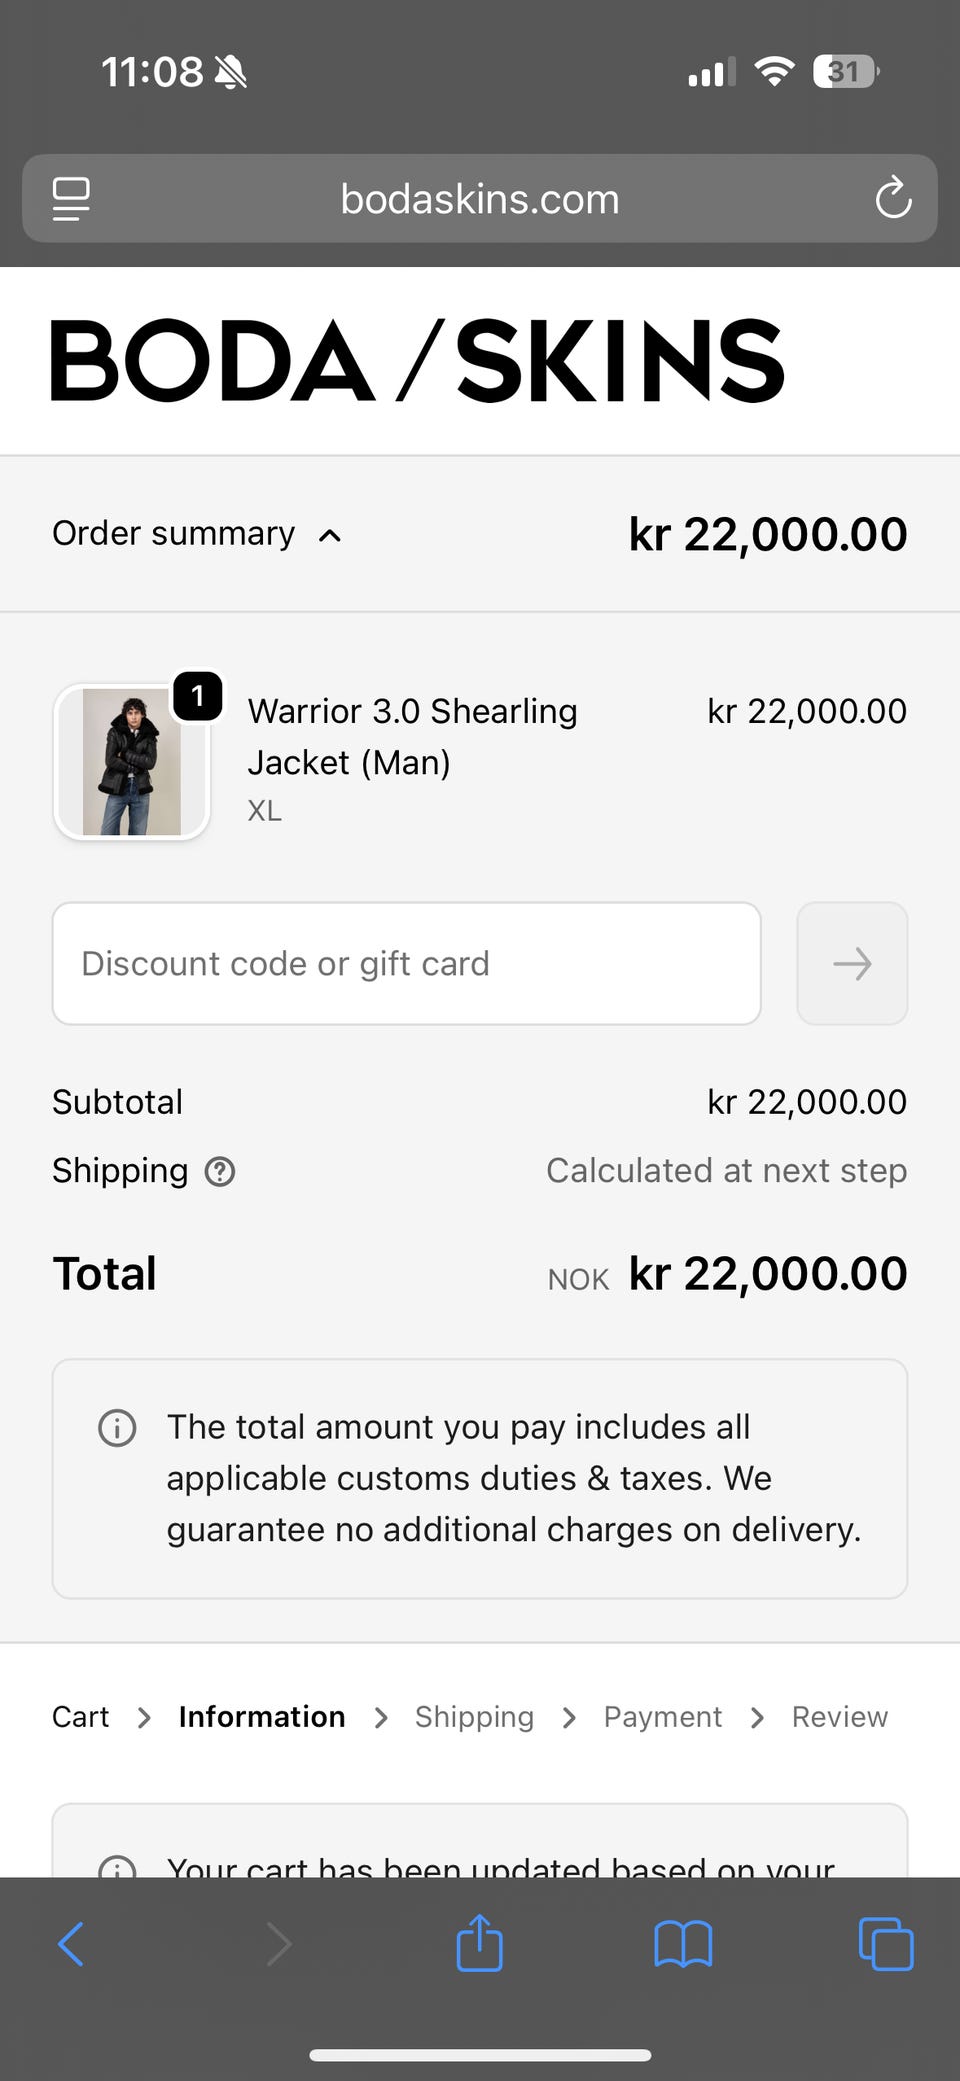Tap the Safari reader/page menu icon
This screenshot has height=2081, width=960.
71,199
